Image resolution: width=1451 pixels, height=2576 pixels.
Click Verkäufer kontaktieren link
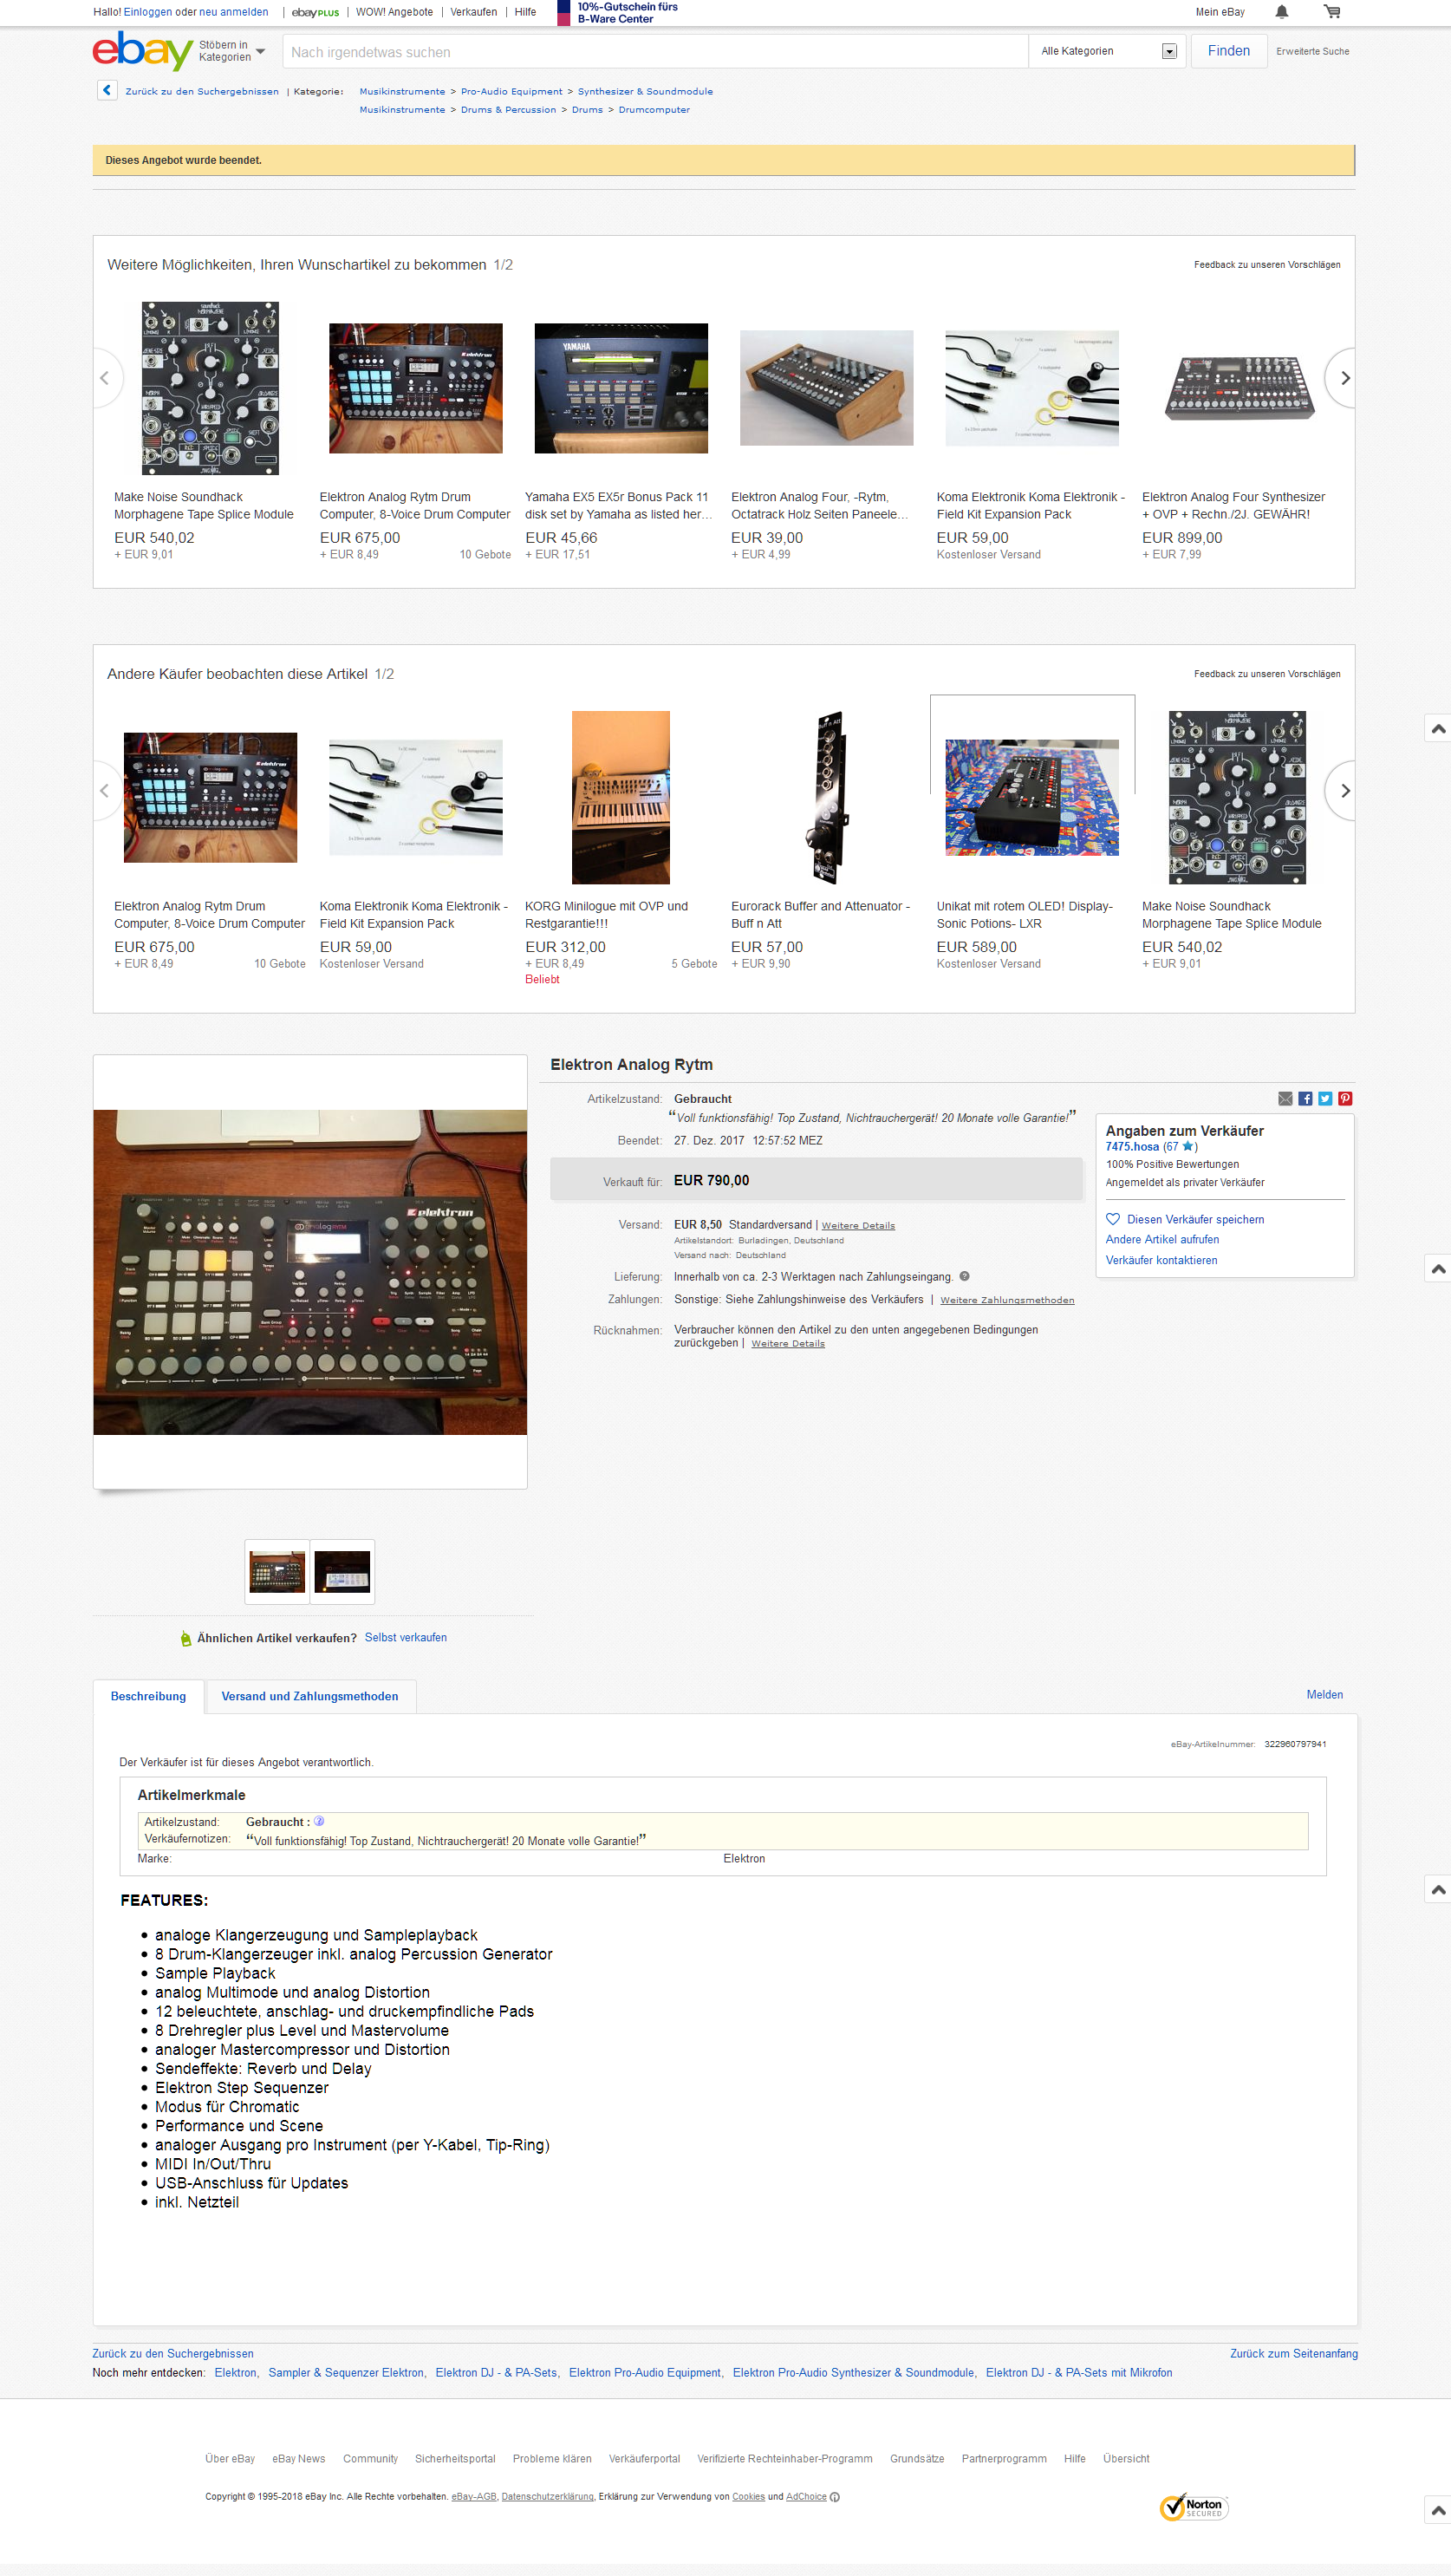[1161, 1260]
